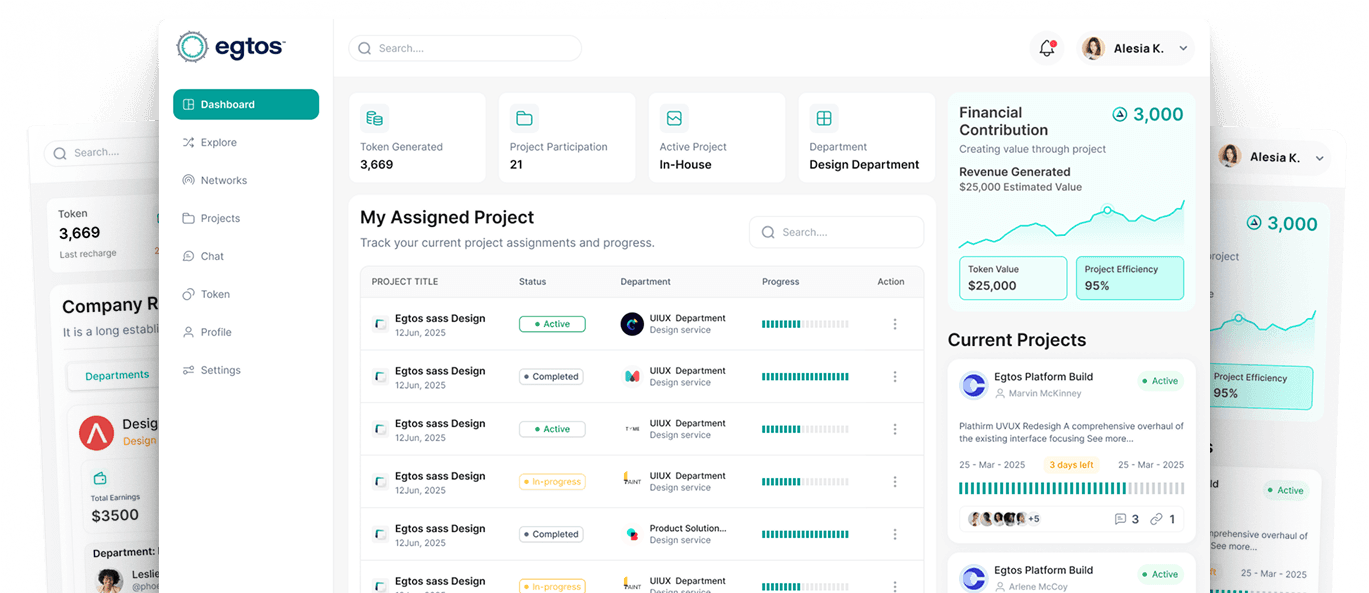
Task: Click See more link in project description
Action: pos(1104,439)
